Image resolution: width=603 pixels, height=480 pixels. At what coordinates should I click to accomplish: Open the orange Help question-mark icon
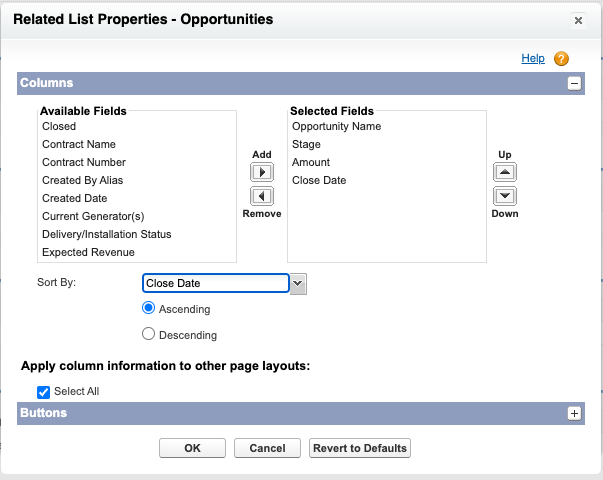point(561,59)
